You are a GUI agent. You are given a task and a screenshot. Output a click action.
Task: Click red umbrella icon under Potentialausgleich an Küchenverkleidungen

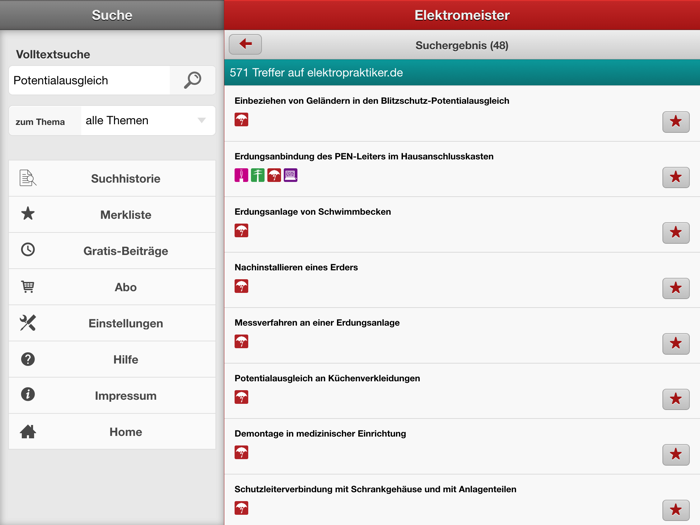tap(241, 397)
